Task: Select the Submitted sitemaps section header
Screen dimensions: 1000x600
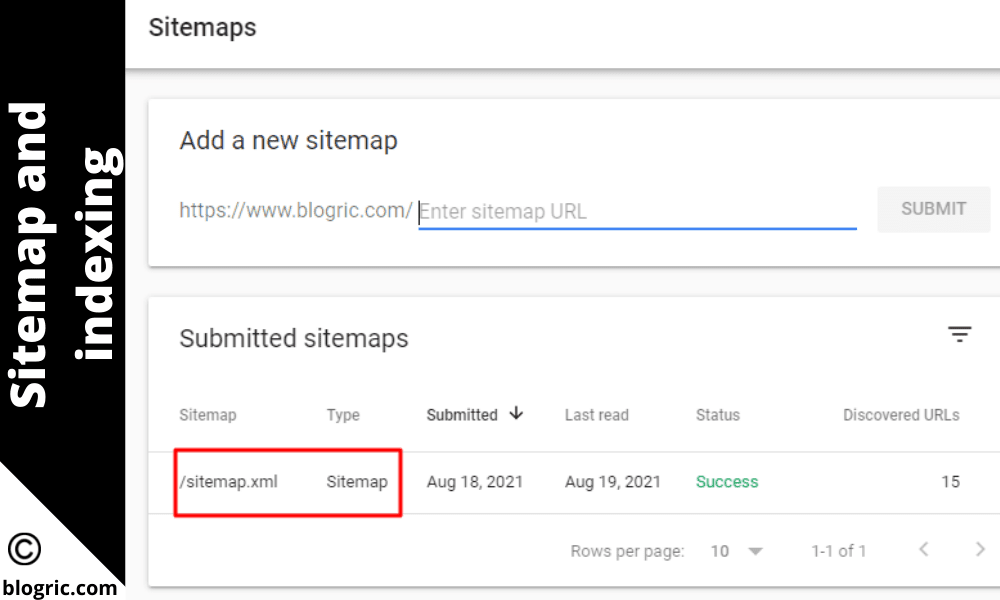Action: click(293, 338)
